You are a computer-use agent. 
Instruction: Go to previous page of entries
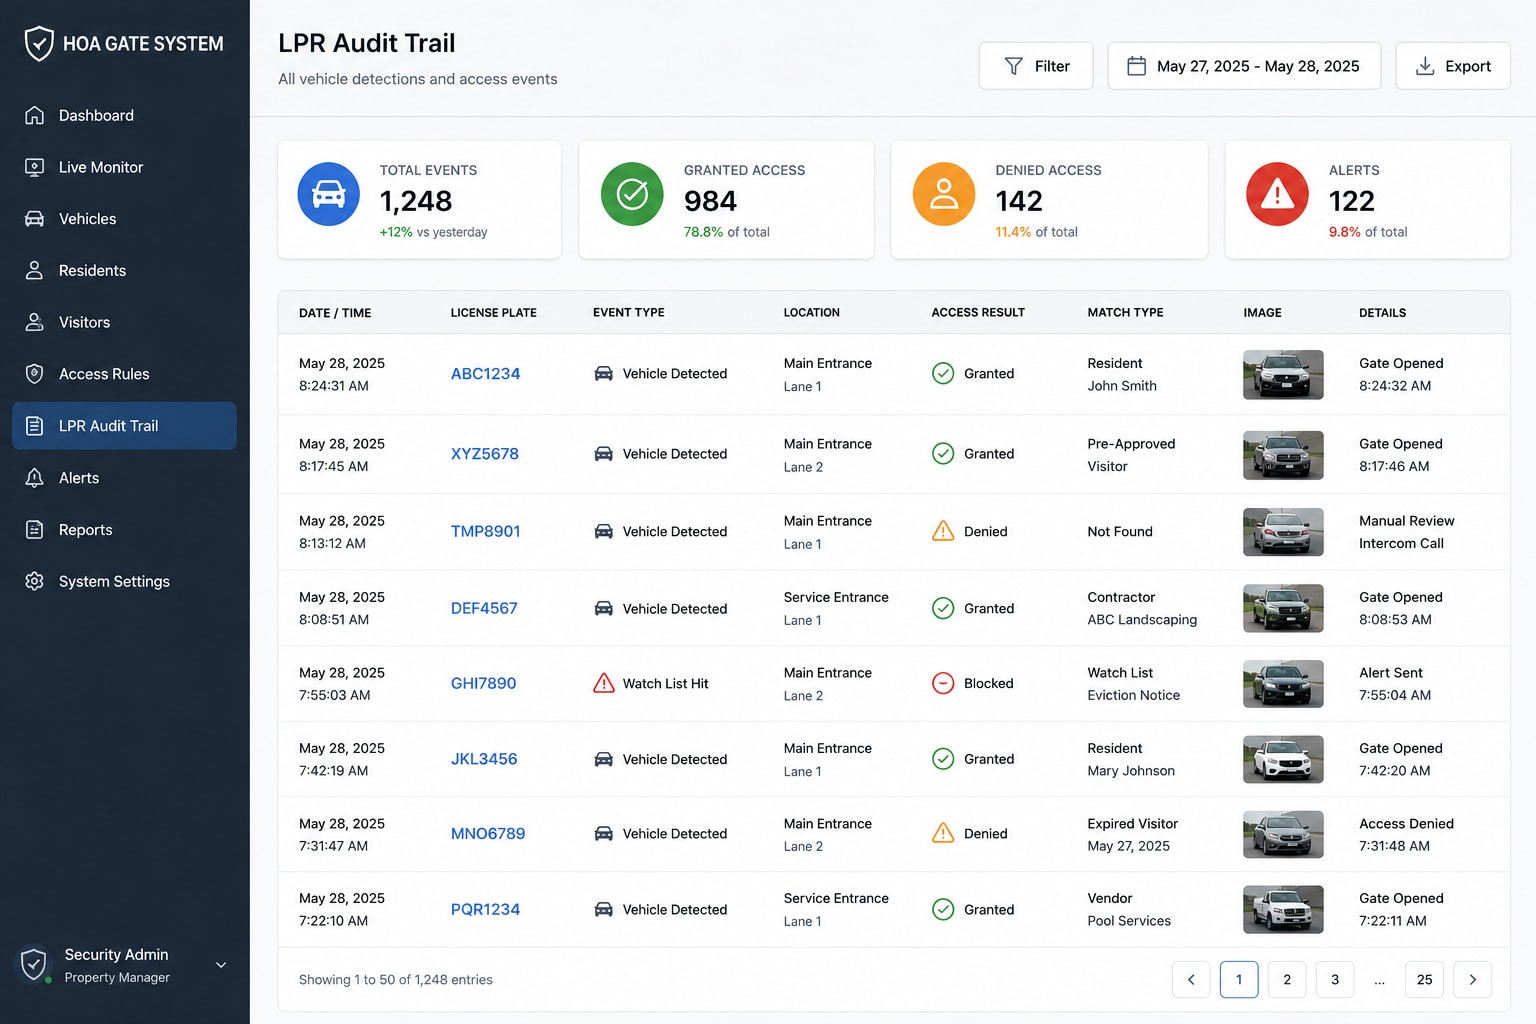(1191, 980)
